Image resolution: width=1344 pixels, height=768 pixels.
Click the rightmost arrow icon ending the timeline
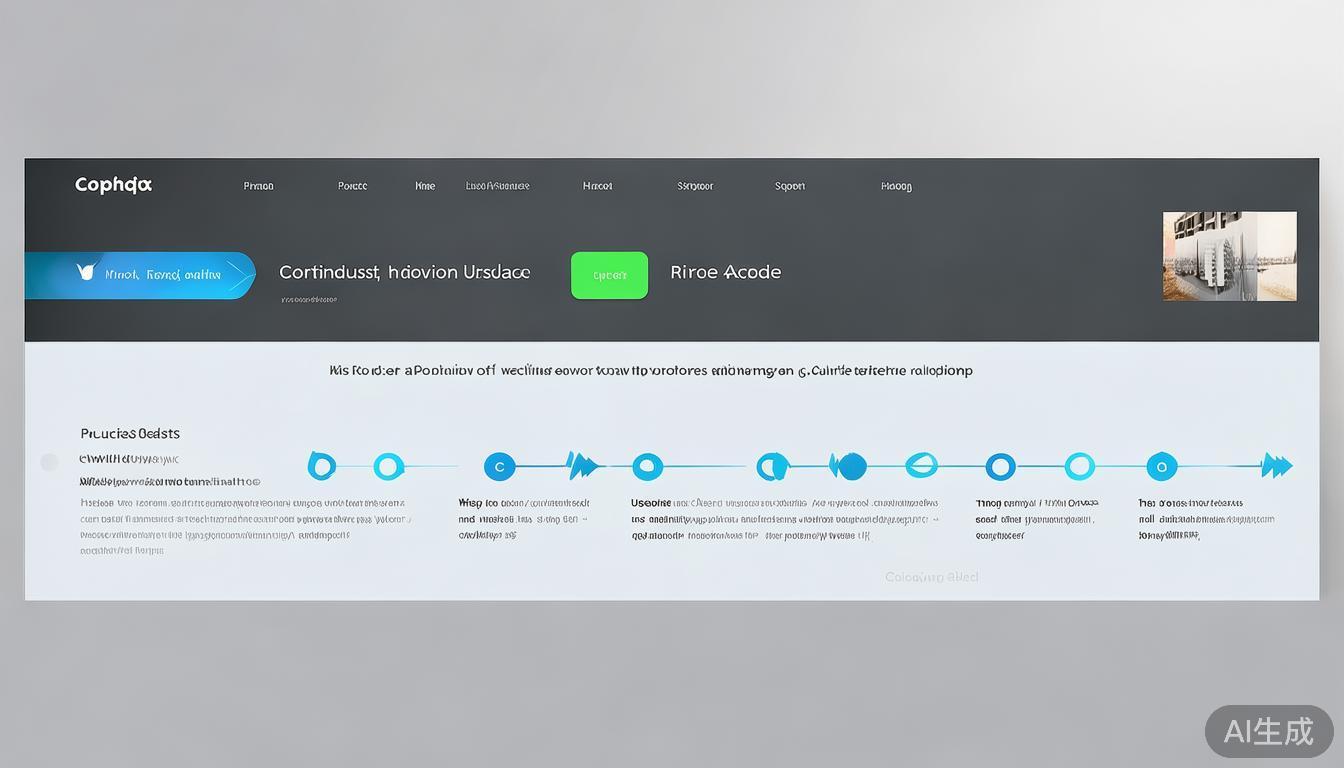click(1277, 464)
